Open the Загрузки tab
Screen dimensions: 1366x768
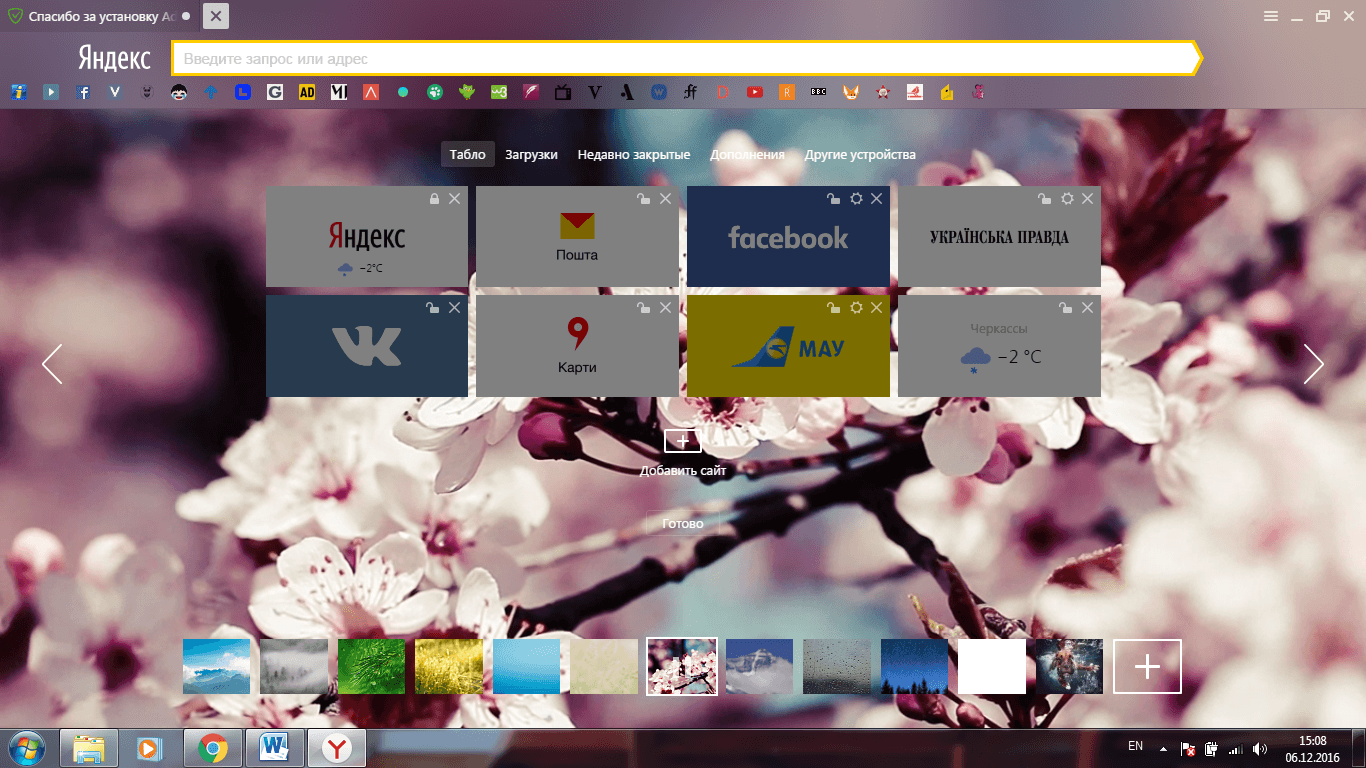coord(531,154)
